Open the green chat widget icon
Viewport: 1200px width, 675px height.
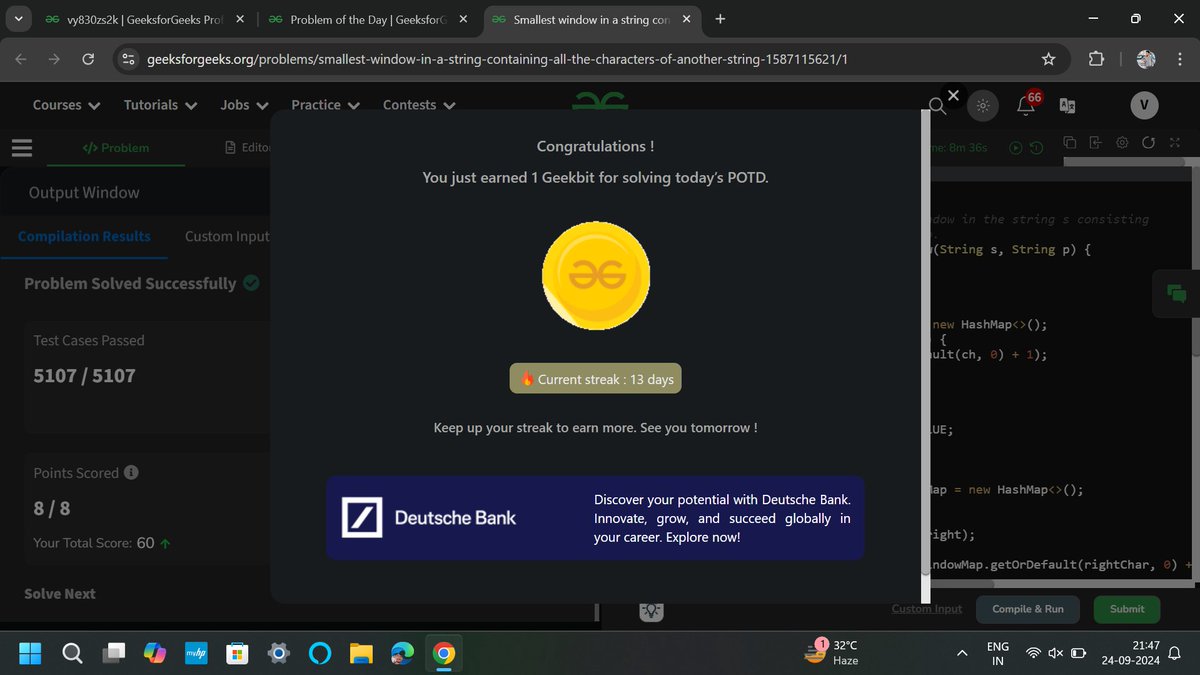click(x=1176, y=294)
